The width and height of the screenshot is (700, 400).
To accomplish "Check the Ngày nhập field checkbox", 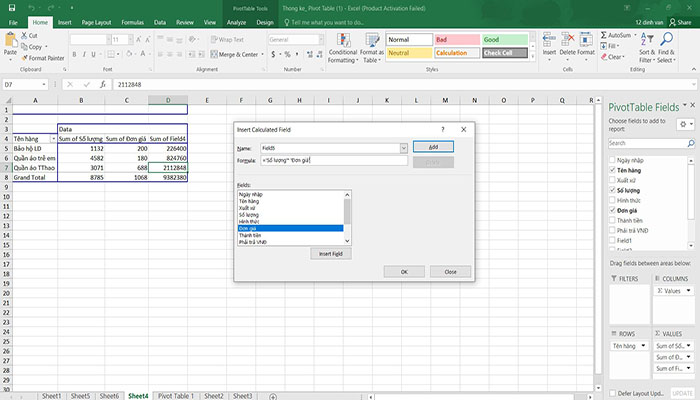I will (612, 160).
